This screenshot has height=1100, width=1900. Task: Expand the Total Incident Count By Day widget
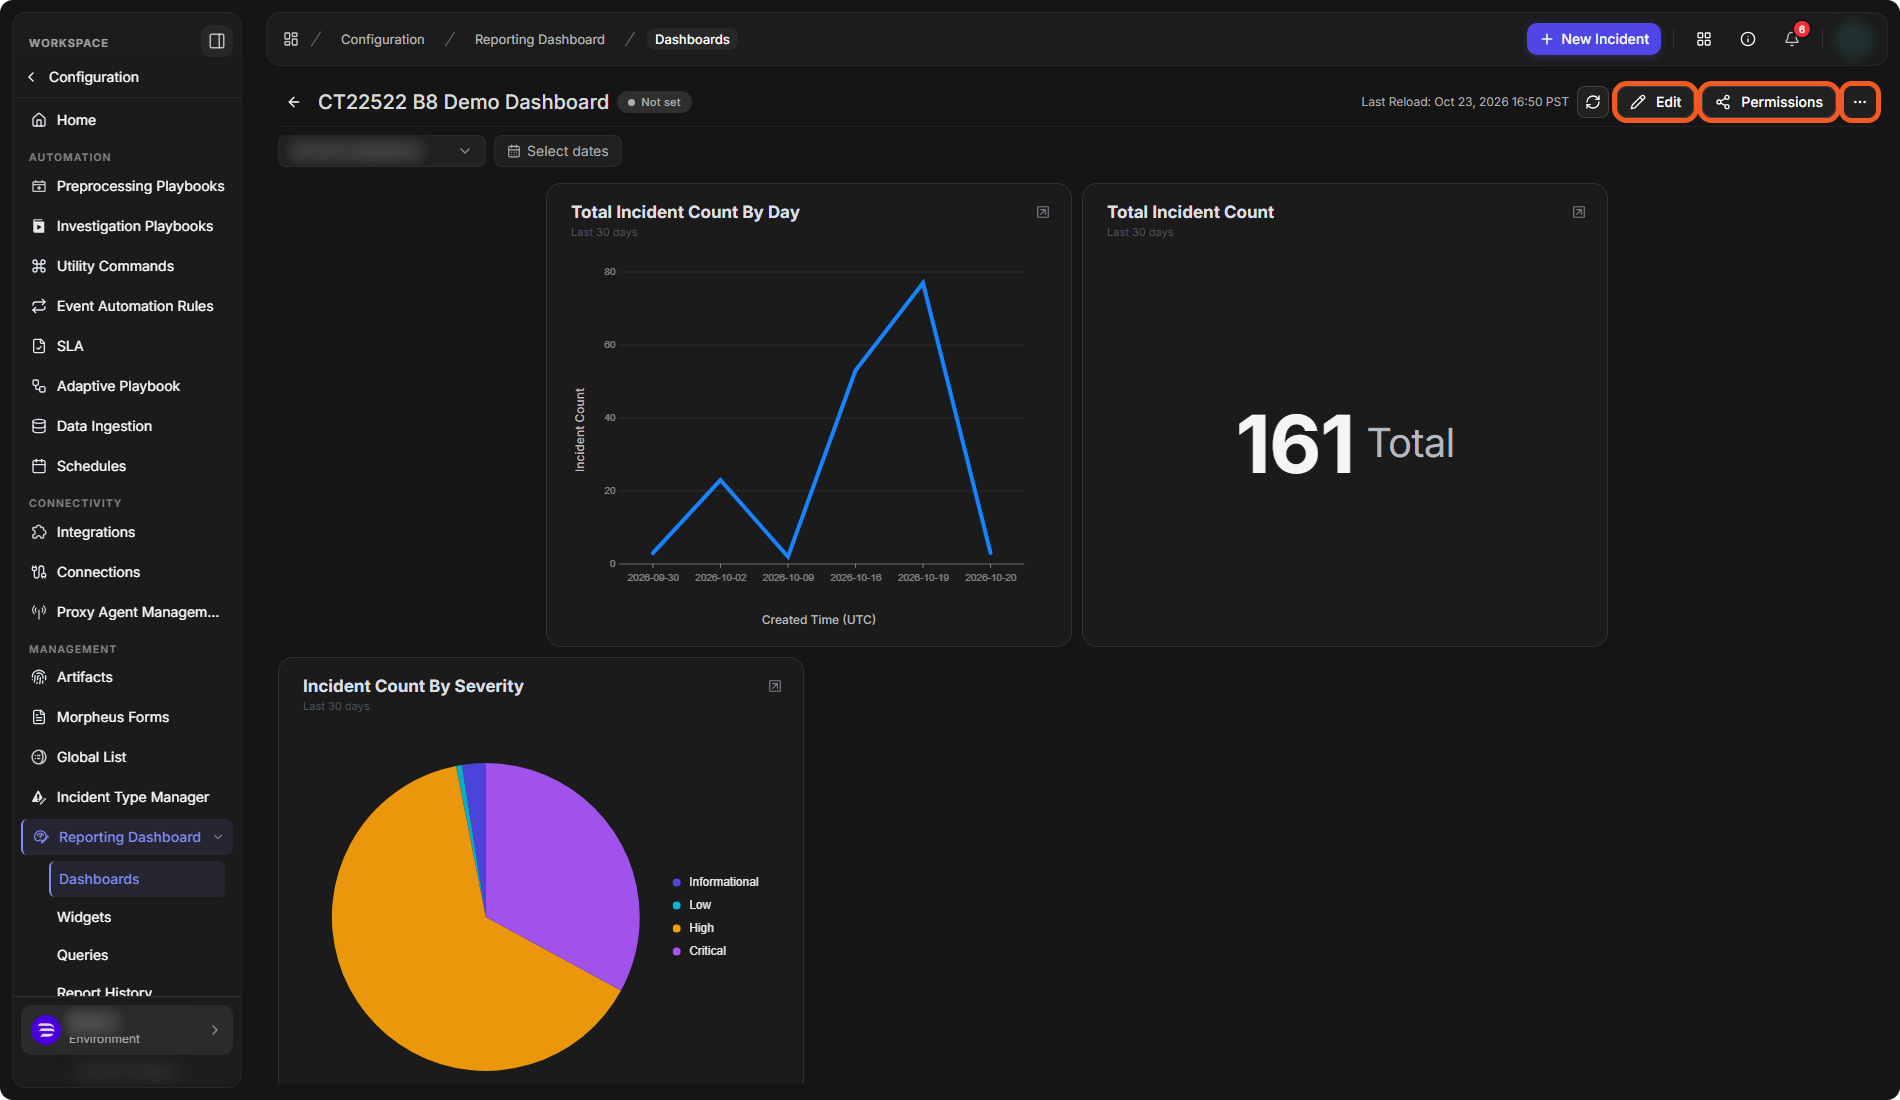point(1042,212)
